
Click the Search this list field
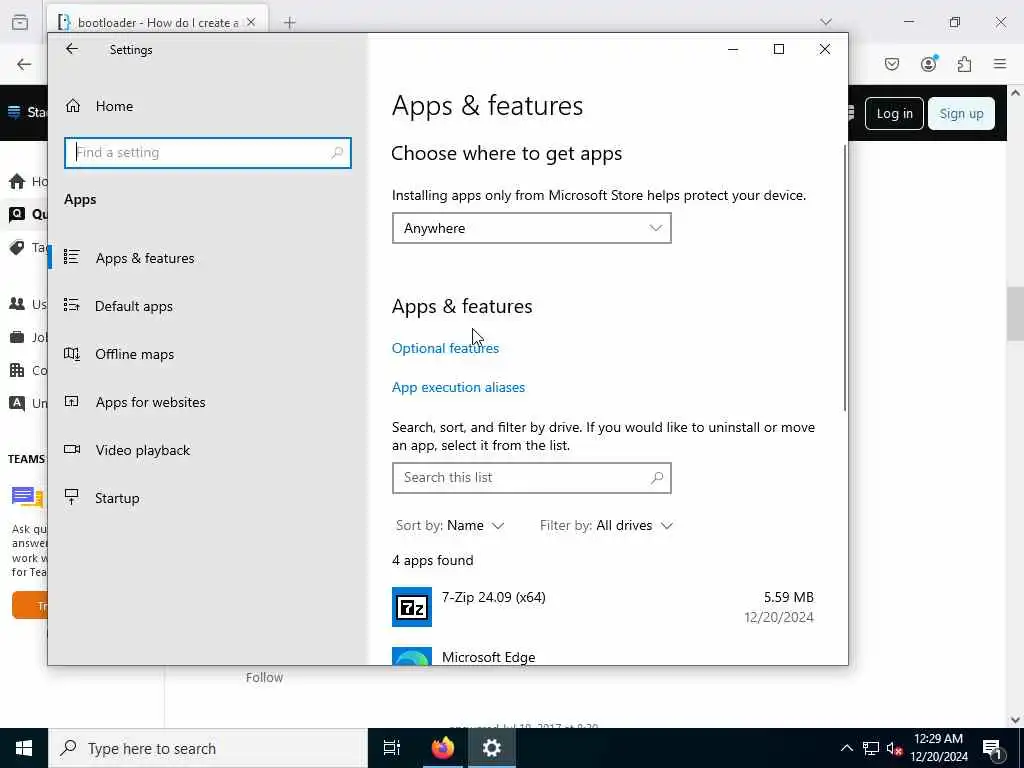(x=532, y=478)
